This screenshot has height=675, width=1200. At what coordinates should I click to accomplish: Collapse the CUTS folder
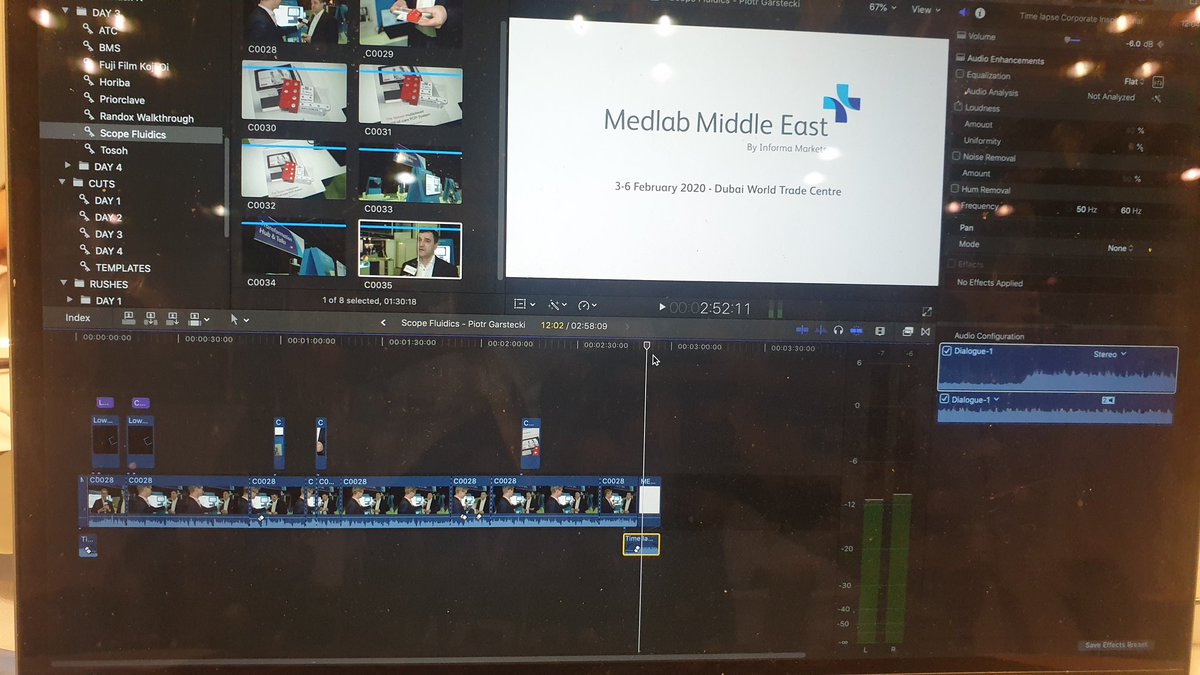coord(63,183)
